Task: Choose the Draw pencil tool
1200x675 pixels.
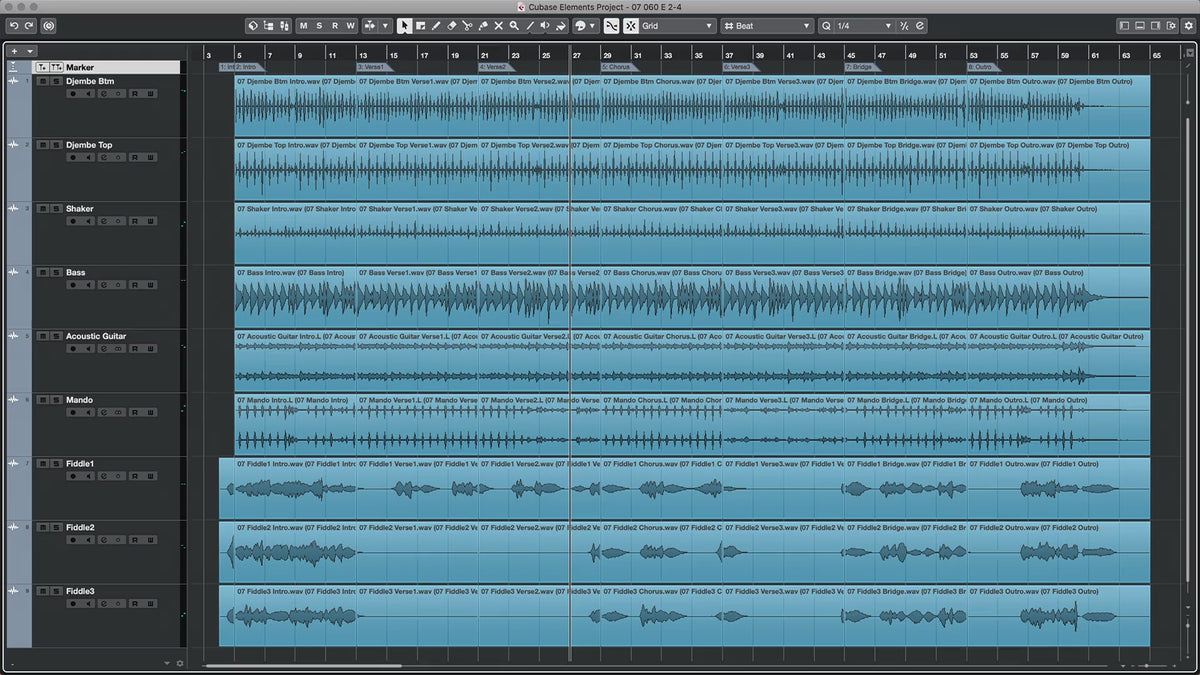Action: point(436,26)
